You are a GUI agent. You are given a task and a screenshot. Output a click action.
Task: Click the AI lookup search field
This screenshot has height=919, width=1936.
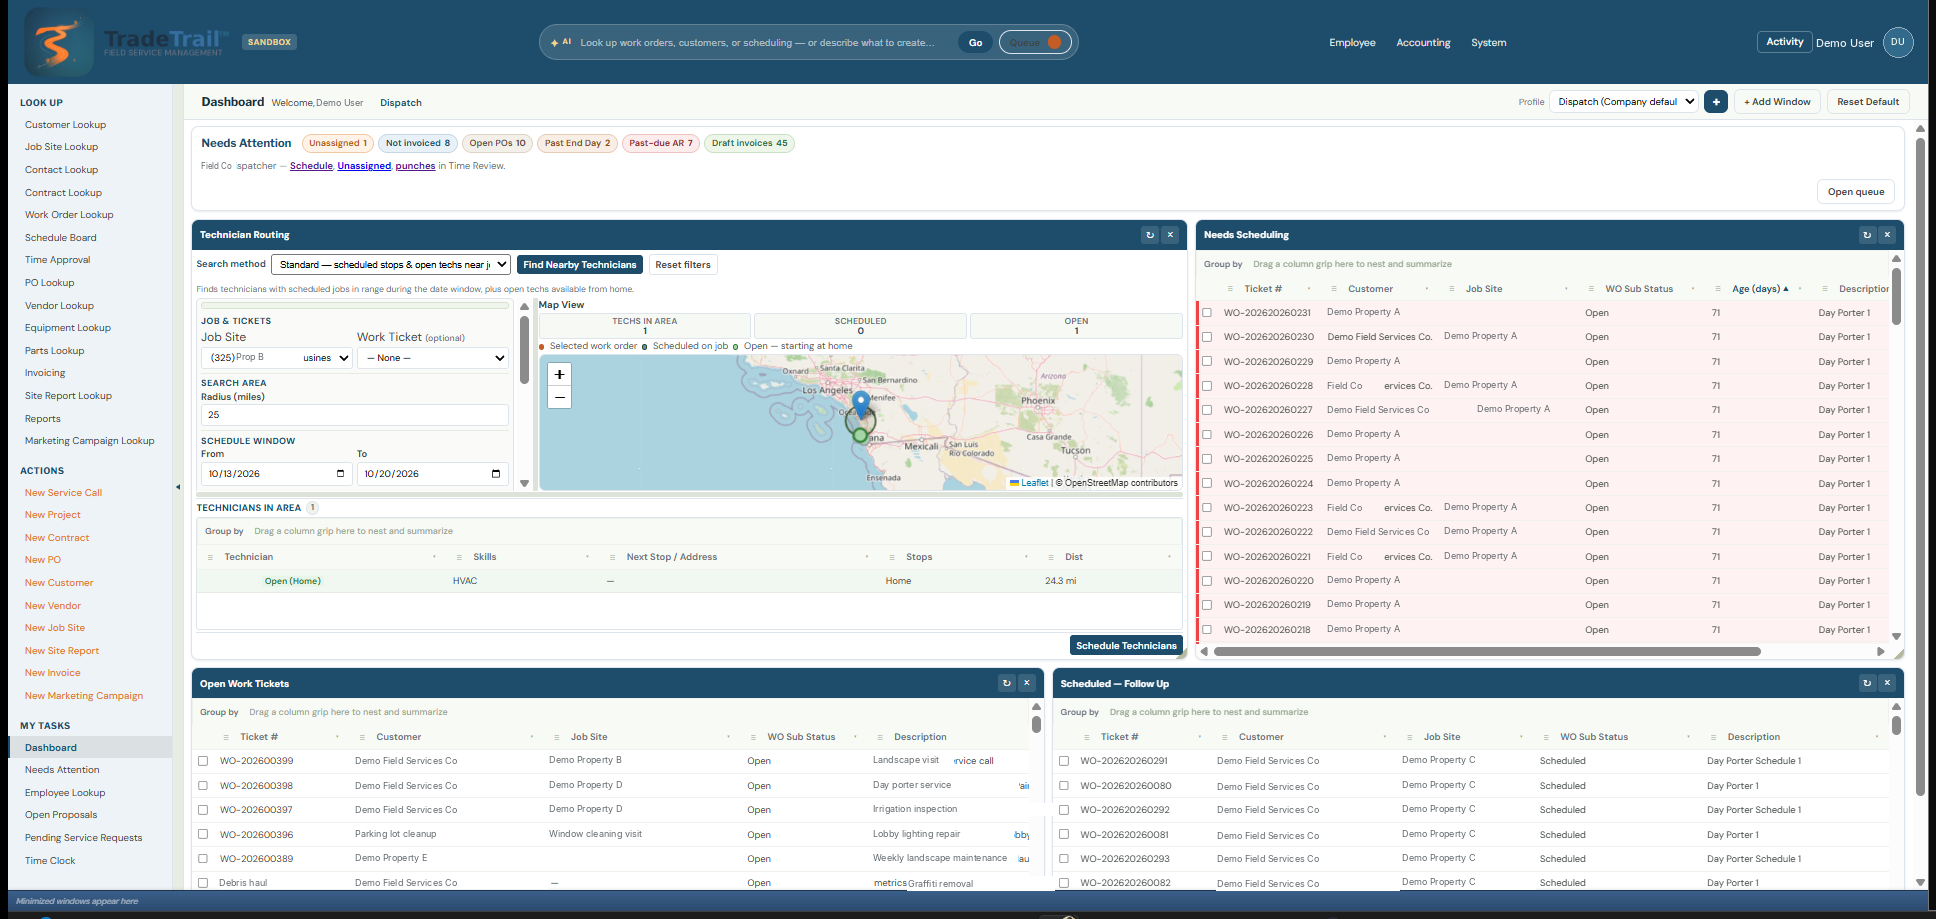pyautogui.click(x=757, y=43)
